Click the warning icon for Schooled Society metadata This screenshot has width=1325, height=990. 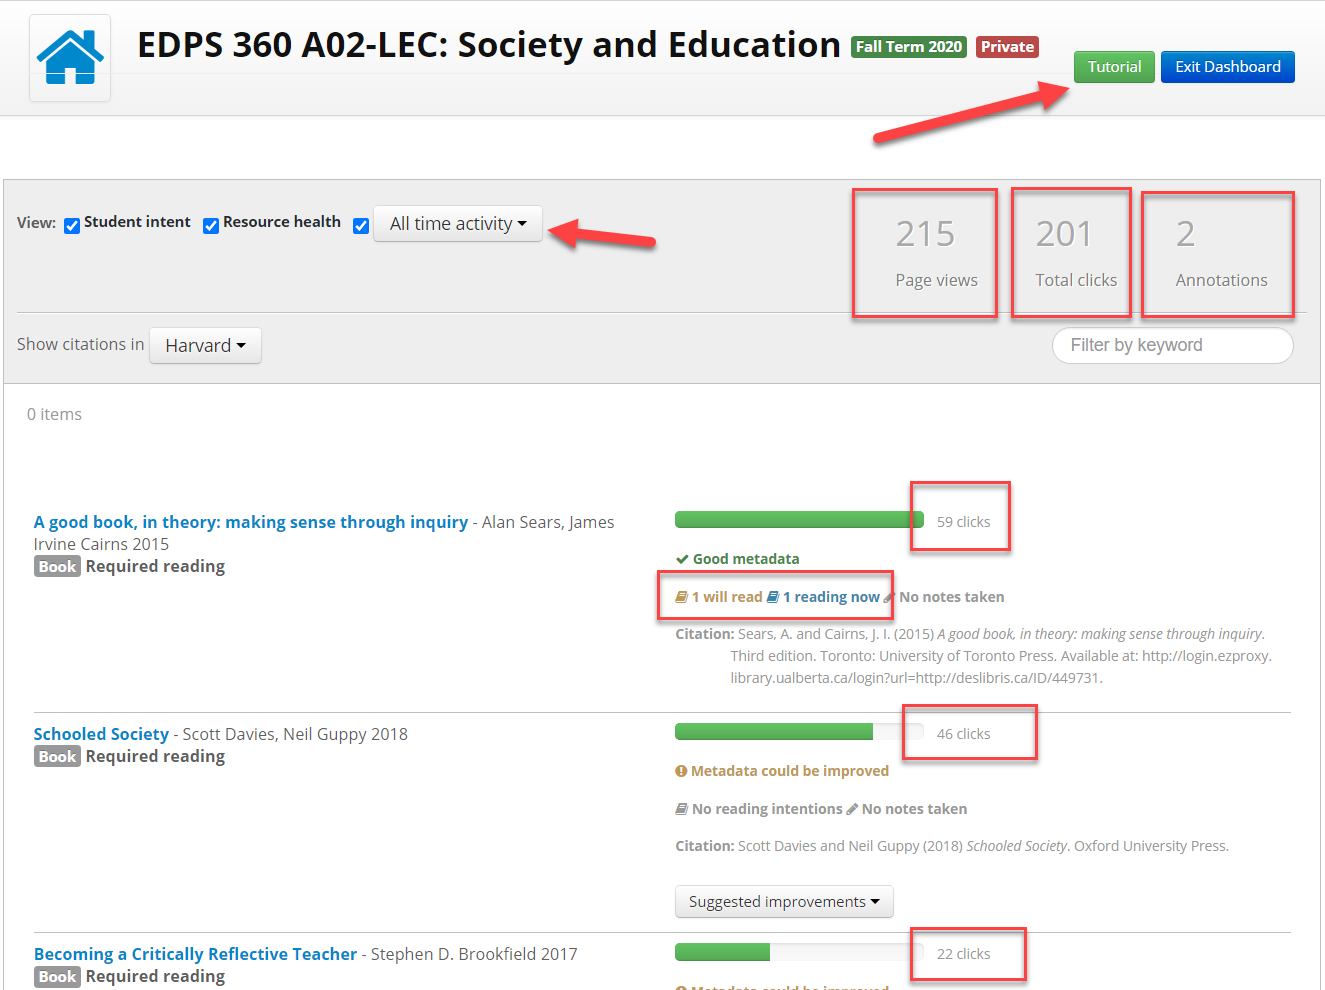coord(681,771)
